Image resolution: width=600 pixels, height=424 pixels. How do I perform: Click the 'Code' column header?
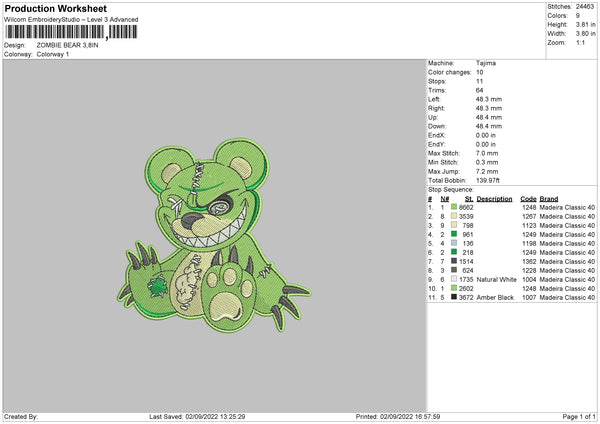tap(528, 199)
